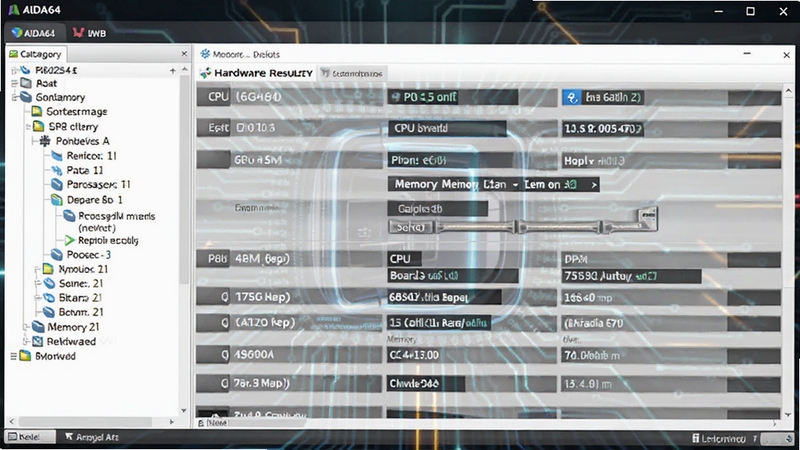The height and width of the screenshot is (450, 800).
Task: Click the Ponbeves A gear icon
Action: (45, 141)
